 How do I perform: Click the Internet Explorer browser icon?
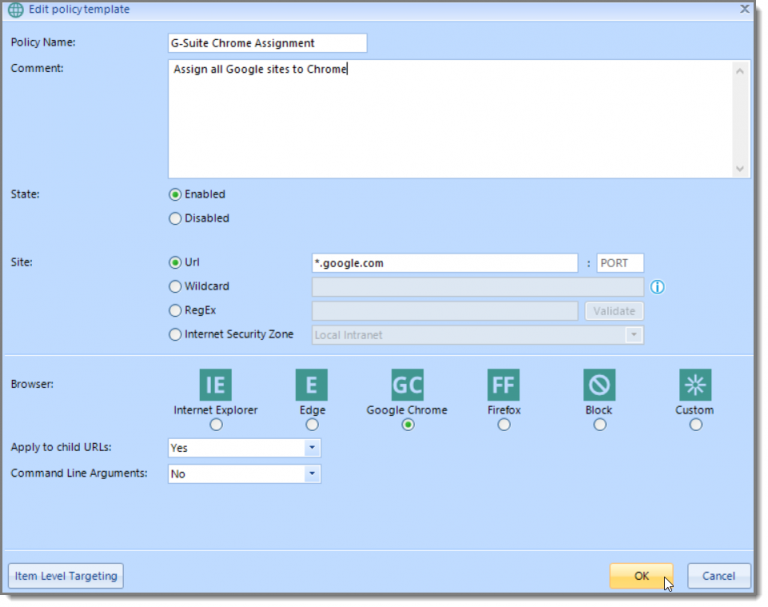click(215, 385)
